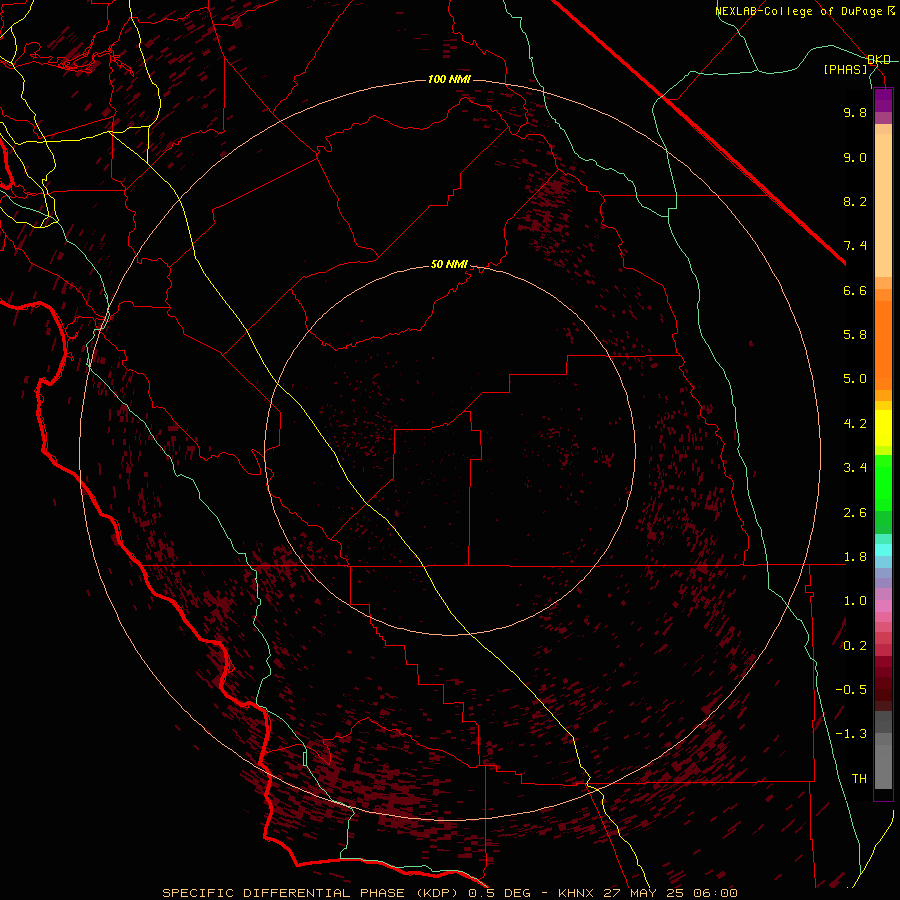This screenshot has width=900, height=900.
Task: Click the BKD label above the color scale
Action: 879,60
